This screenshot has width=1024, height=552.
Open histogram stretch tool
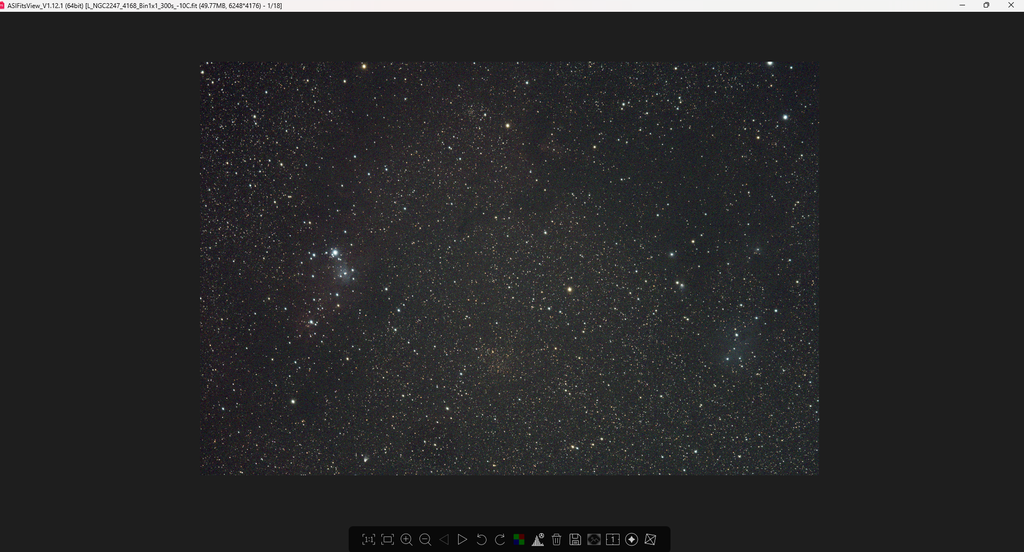coord(537,540)
